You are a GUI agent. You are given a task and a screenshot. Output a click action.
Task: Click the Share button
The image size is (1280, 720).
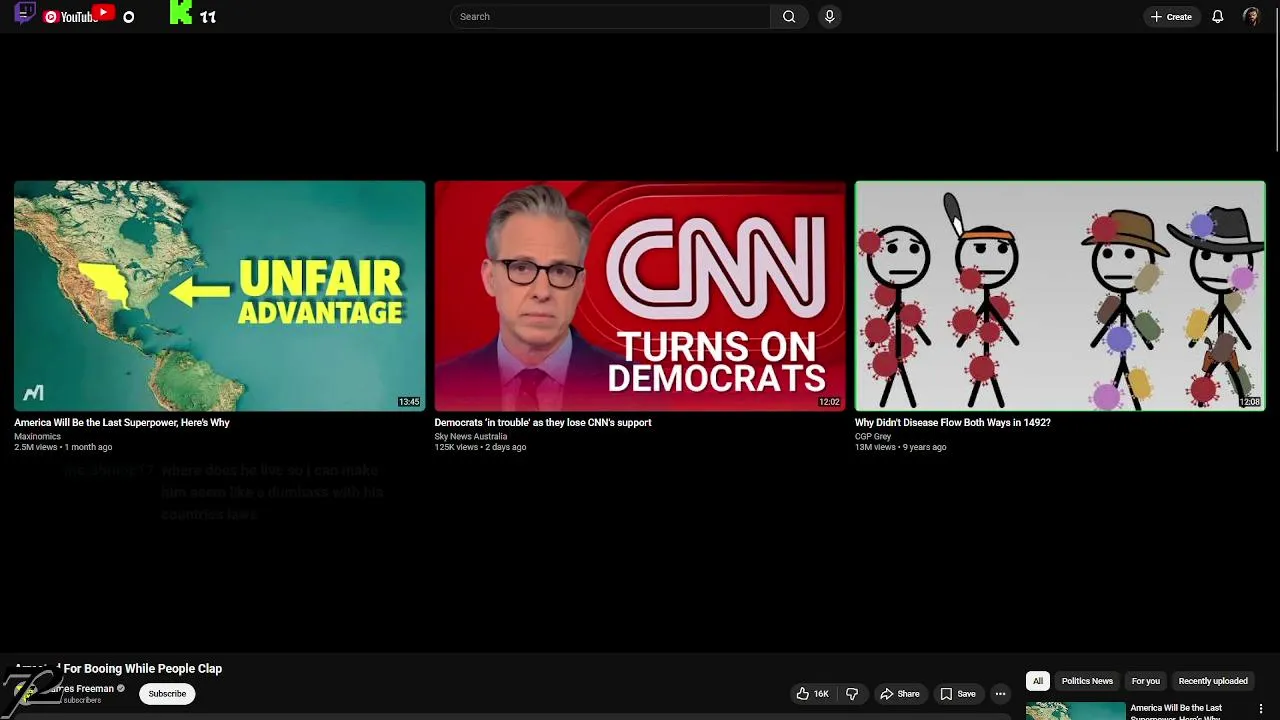[899, 693]
